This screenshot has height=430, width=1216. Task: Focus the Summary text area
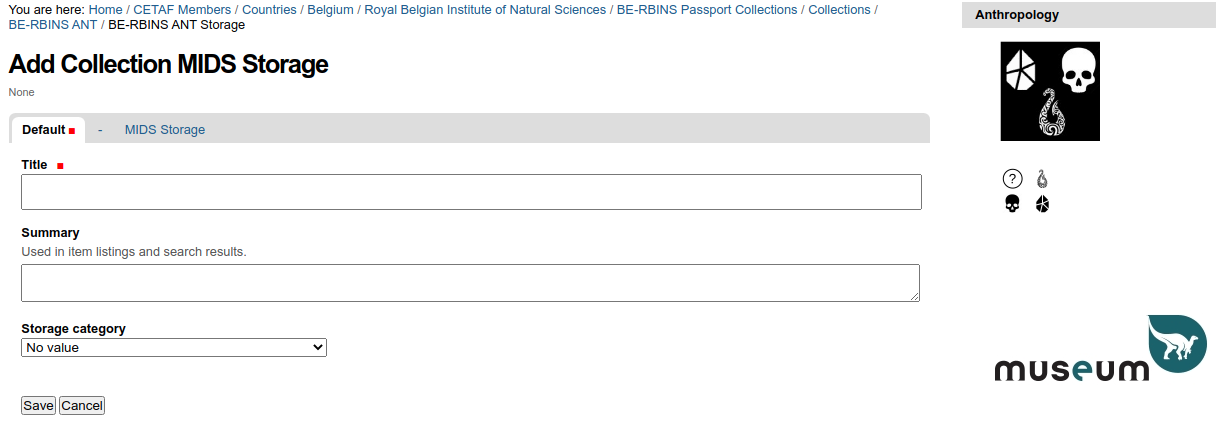pos(470,283)
